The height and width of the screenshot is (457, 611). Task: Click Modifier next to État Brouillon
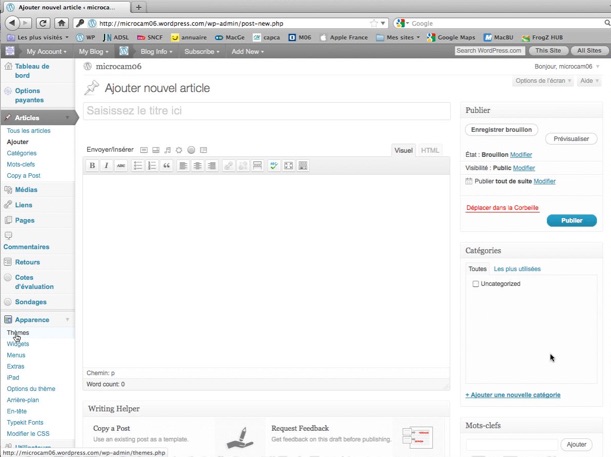[x=521, y=155]
